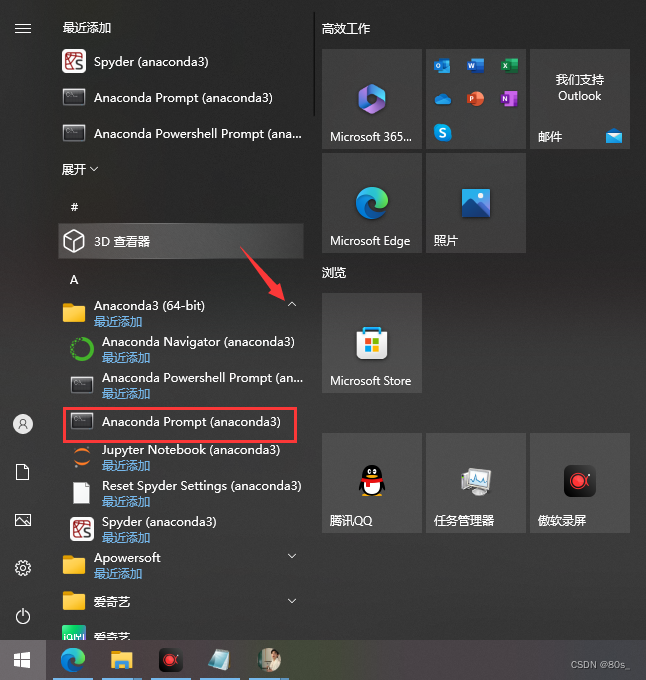Open the Microsoft Edge tile
Viewport: 646px width, 680px height.
click(x=372, y=203)
